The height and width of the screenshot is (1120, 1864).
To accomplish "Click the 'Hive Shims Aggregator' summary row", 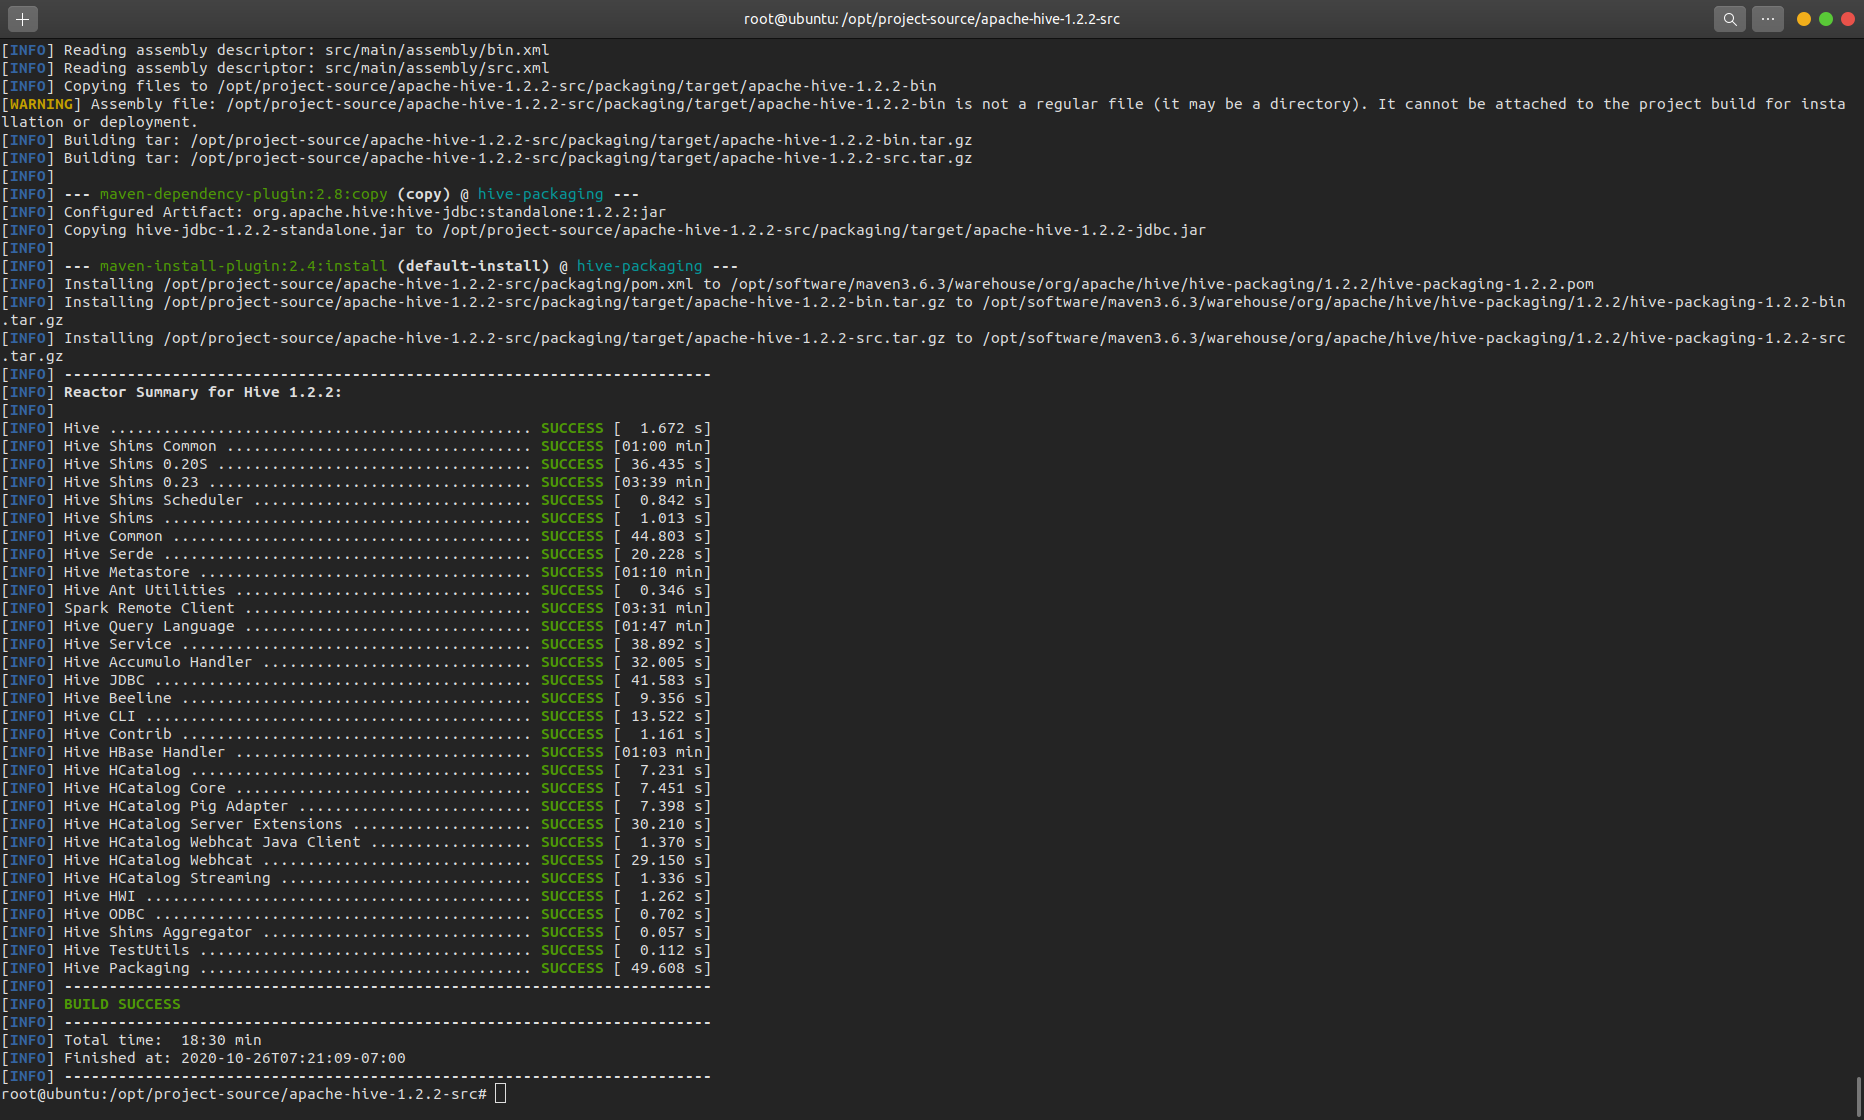I will pyautogui.click(x=357, y=932).
